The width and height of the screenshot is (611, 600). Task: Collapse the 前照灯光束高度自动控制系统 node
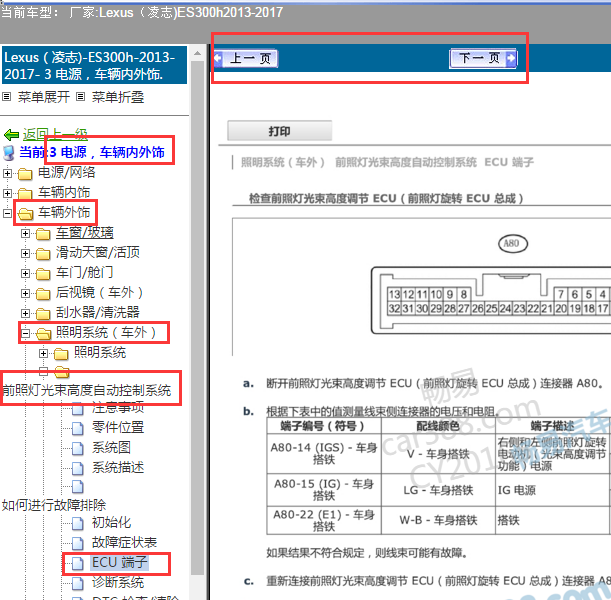pyautogui.click(x=43, y=372)
